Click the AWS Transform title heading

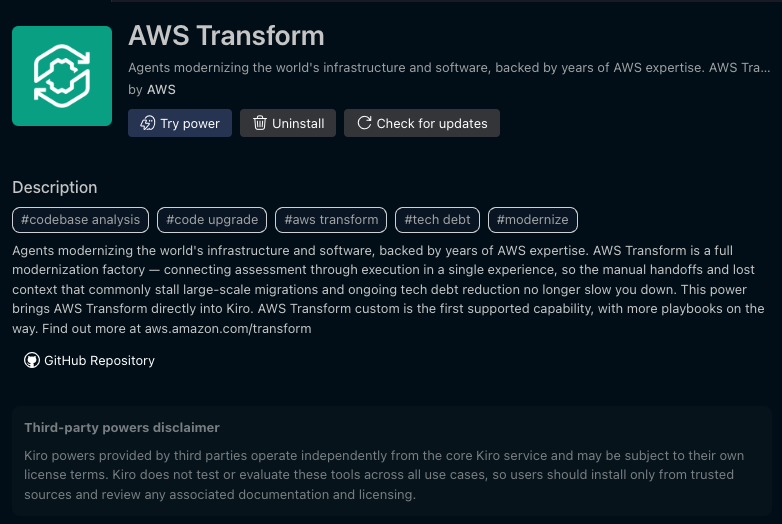click(226, 36)
